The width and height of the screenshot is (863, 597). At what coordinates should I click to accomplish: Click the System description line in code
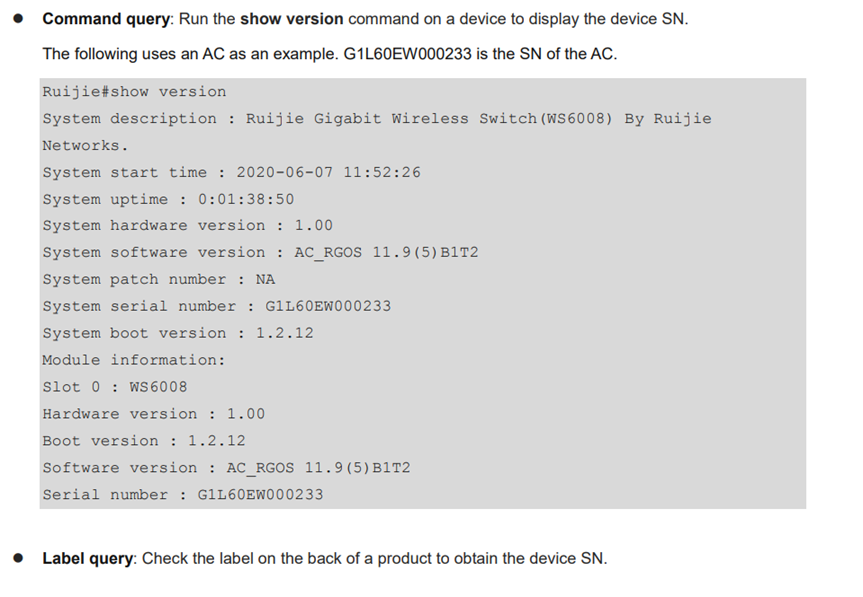pos(377,119)
